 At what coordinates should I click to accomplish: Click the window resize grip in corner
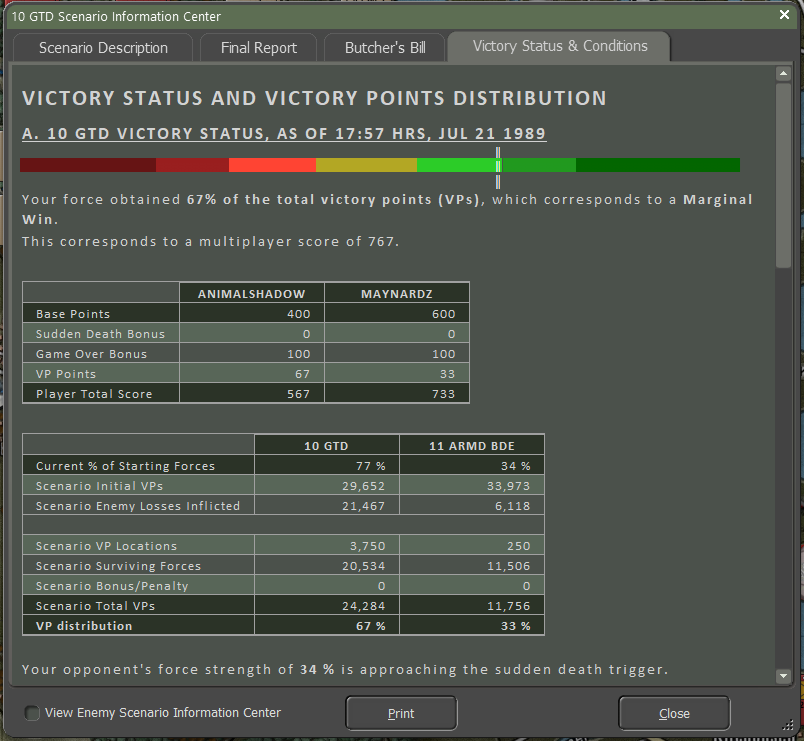tap(788, 725)
